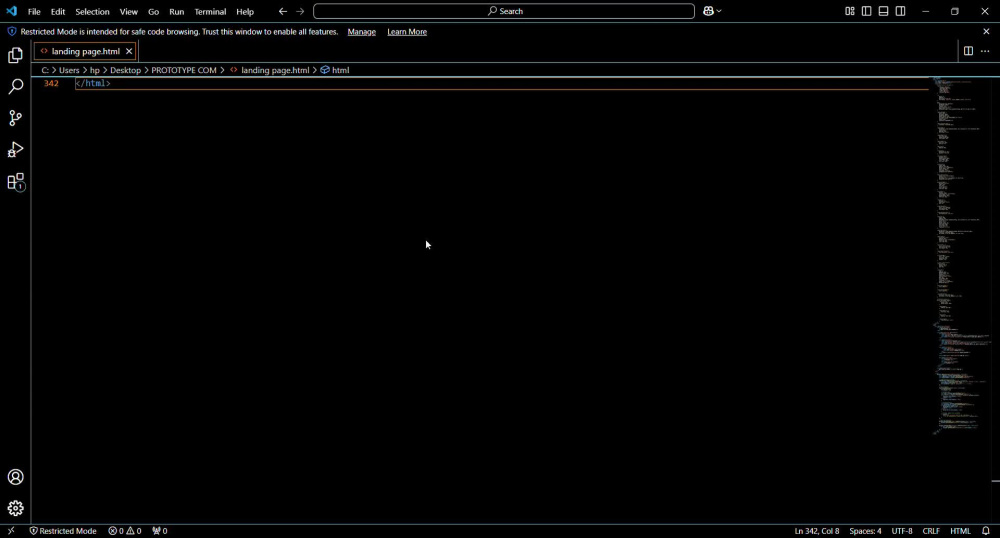Open the Extensions view

click(x=15, y=182)
